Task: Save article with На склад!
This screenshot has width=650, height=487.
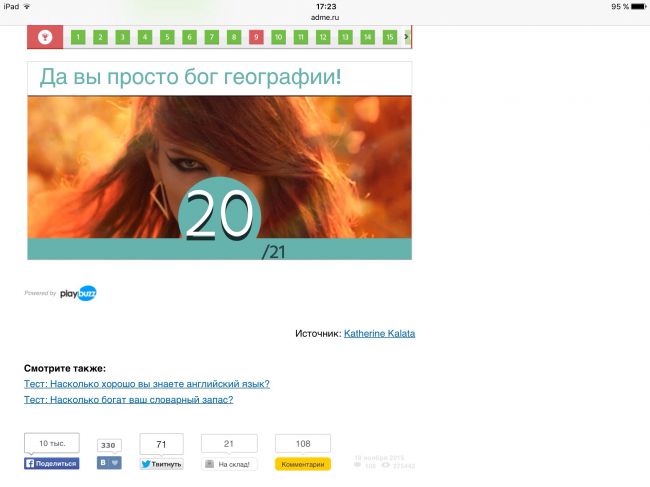Action: (229, 464)
